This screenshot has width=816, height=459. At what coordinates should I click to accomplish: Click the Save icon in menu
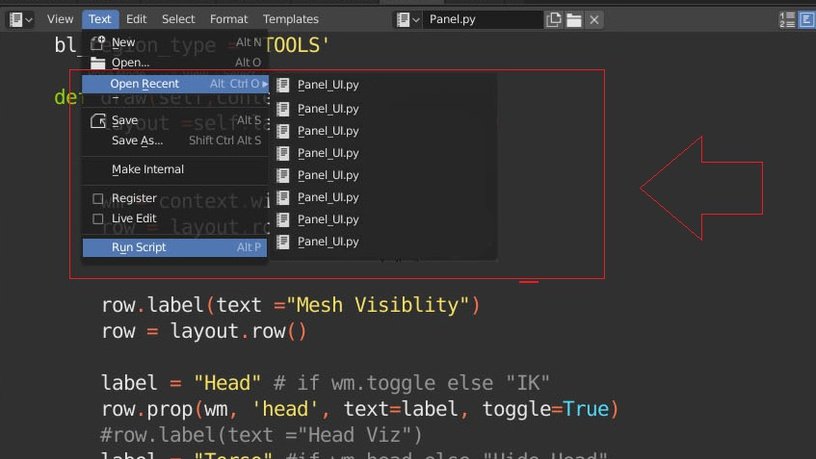[x=97, y=120]
